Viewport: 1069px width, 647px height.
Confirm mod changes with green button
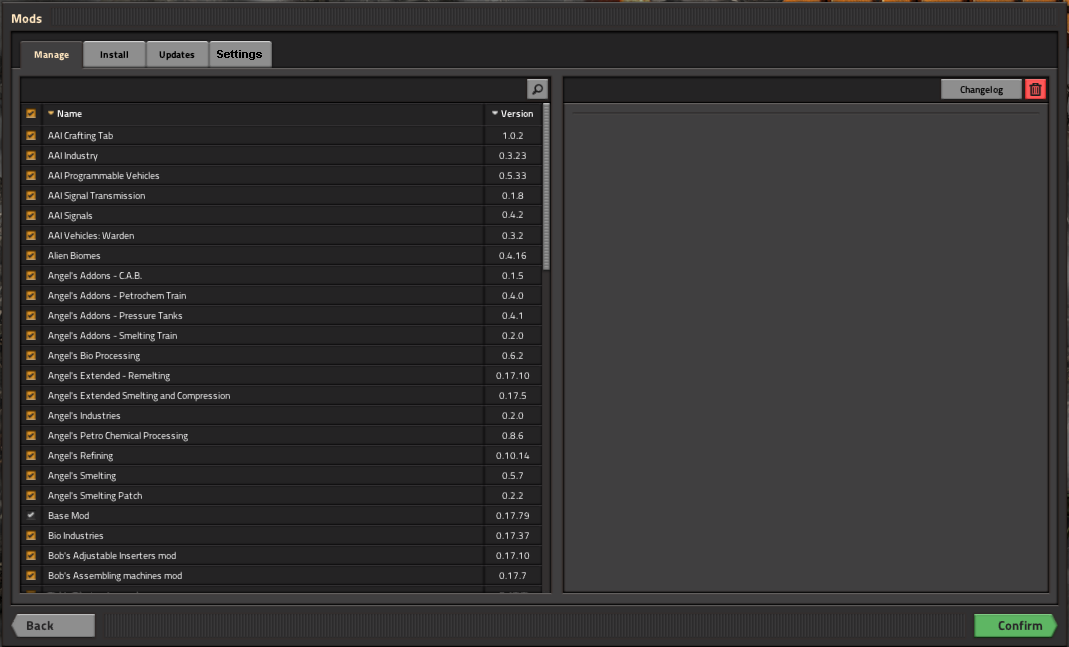point(1016,626)
